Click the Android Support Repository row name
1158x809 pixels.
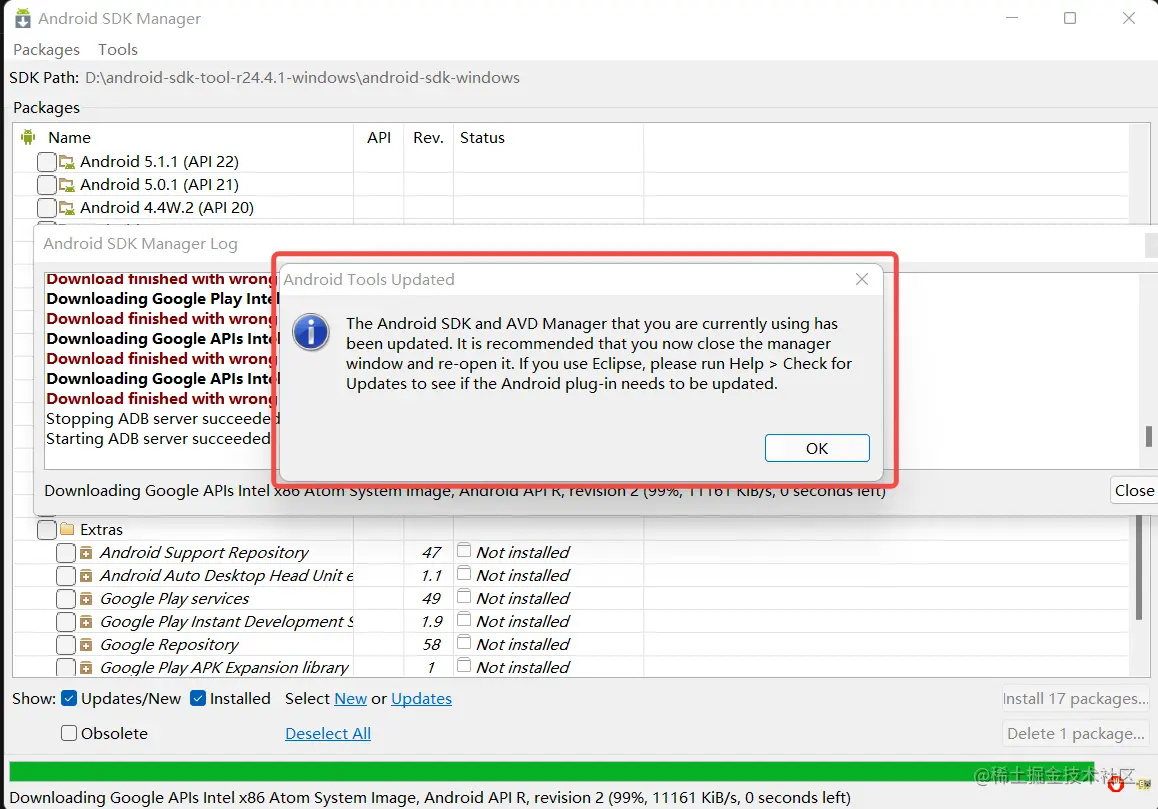coord(205,553)
